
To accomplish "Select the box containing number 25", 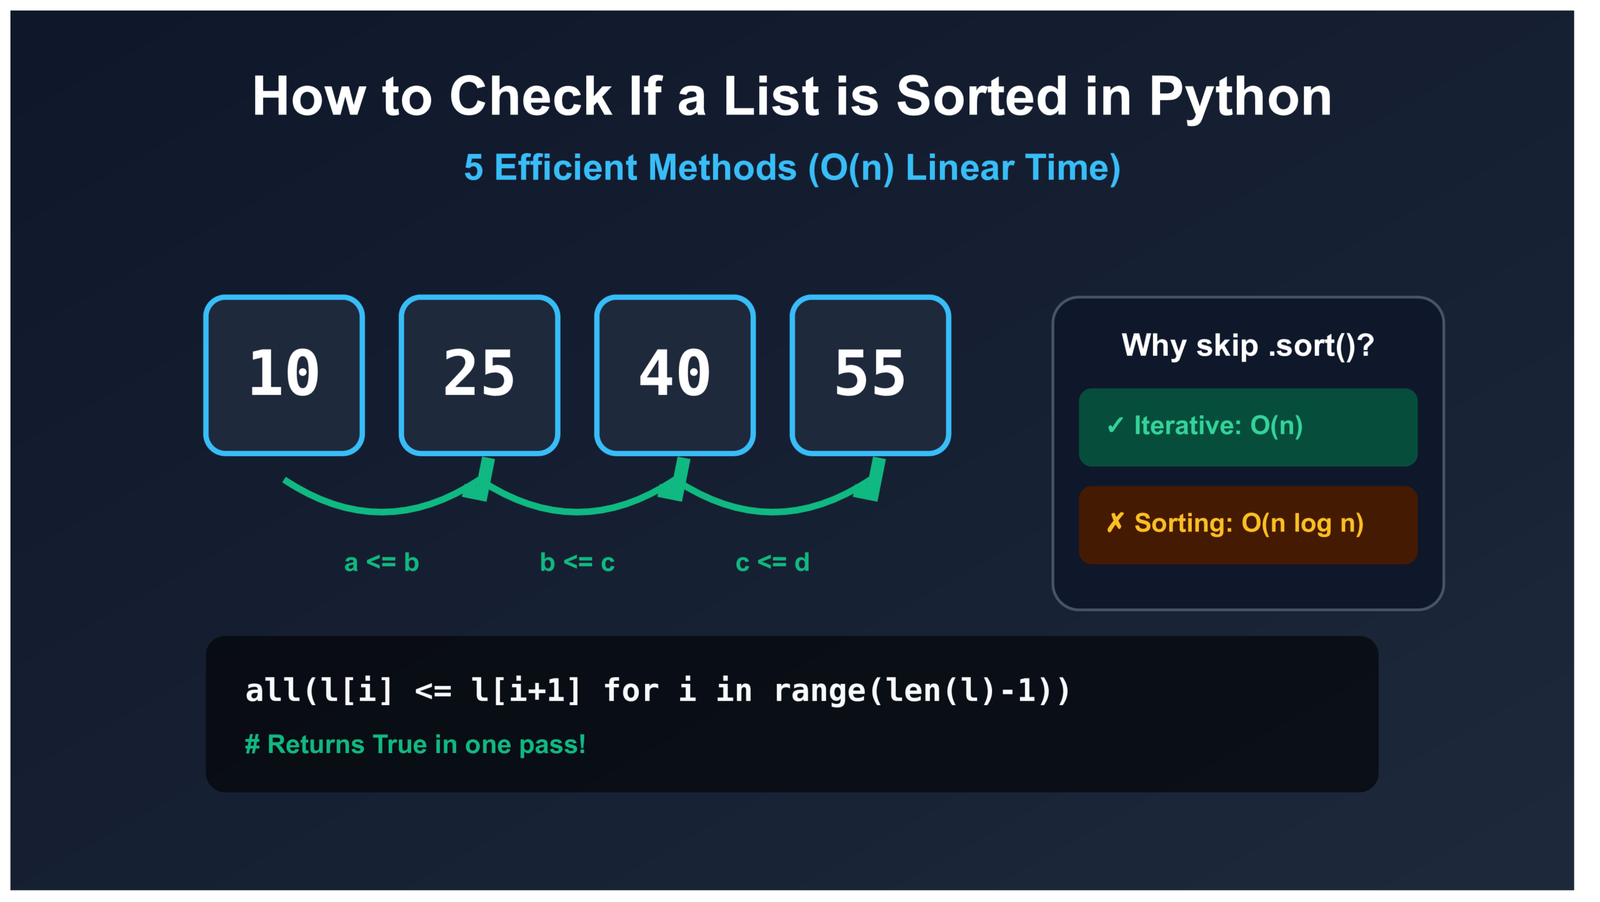I will tap(478, 375).
